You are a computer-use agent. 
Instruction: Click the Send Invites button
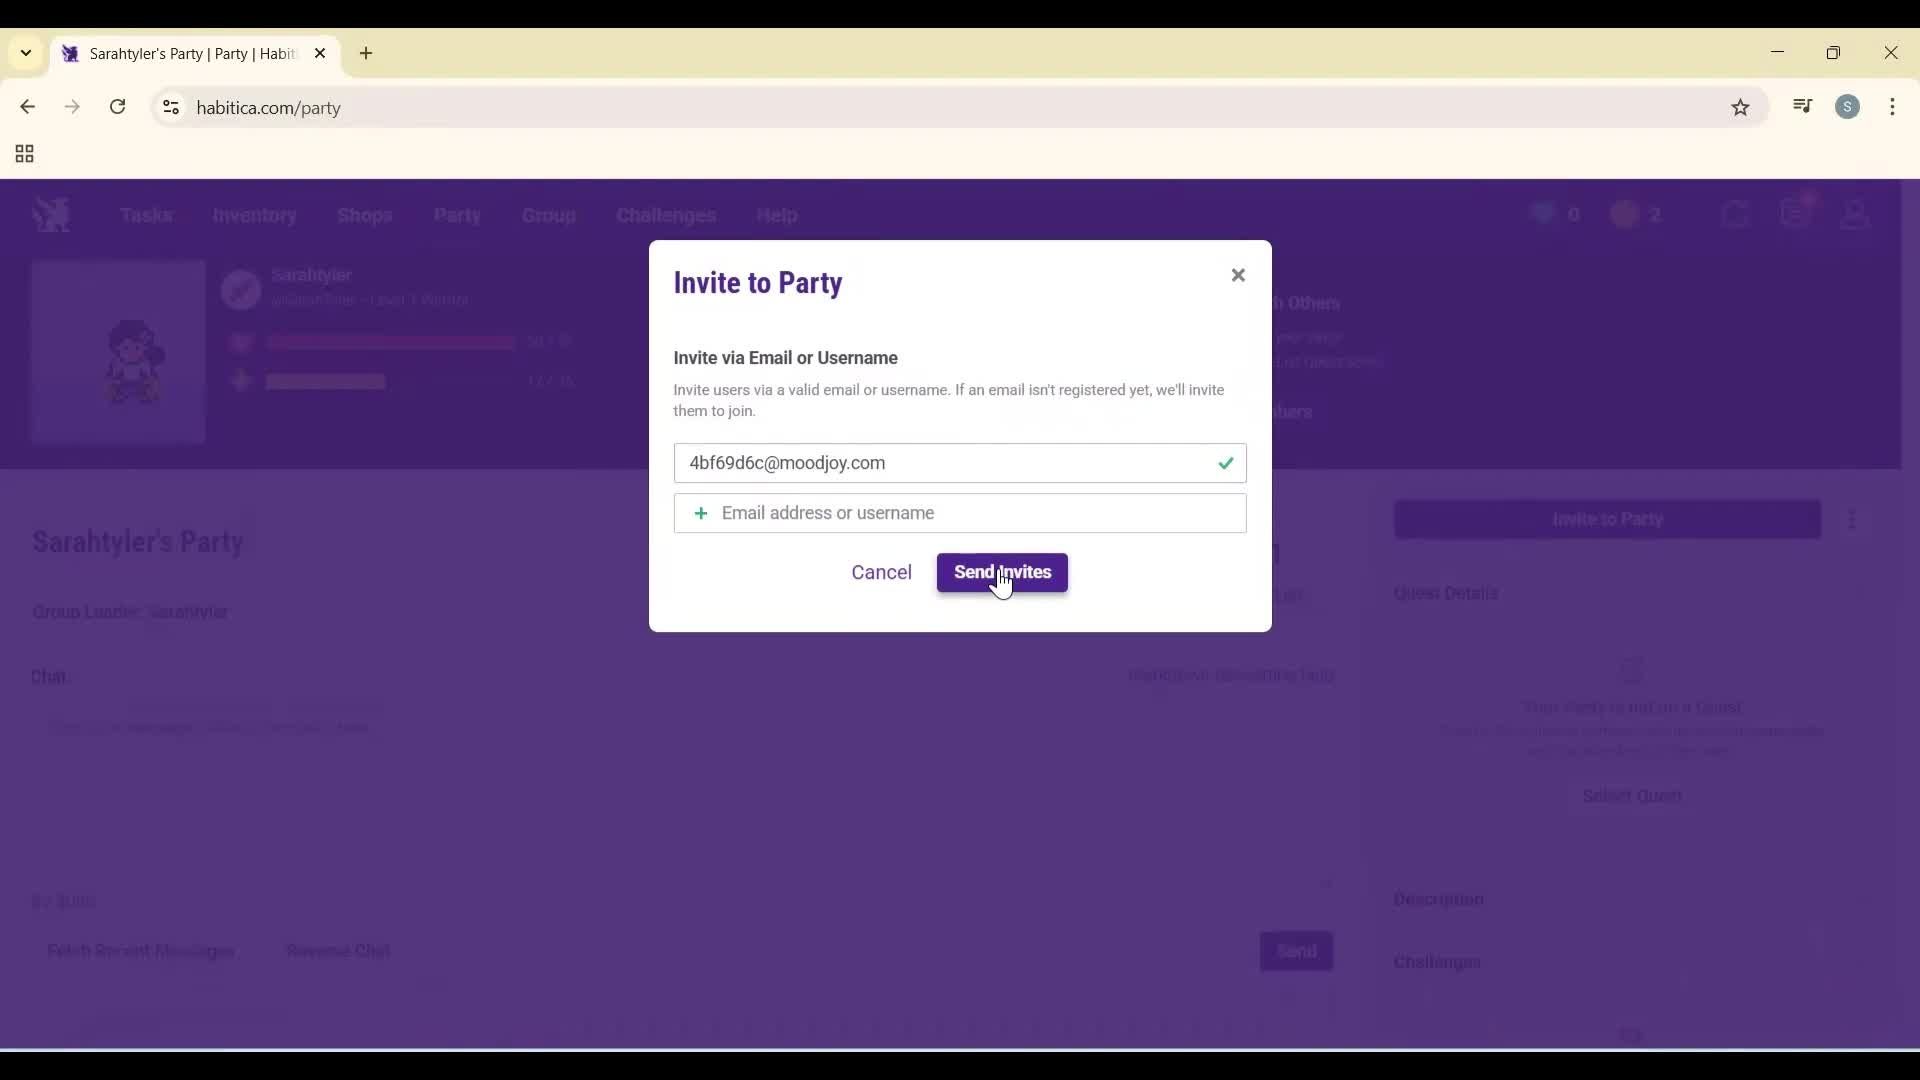pyautogui.click(x=1002, y=572)
